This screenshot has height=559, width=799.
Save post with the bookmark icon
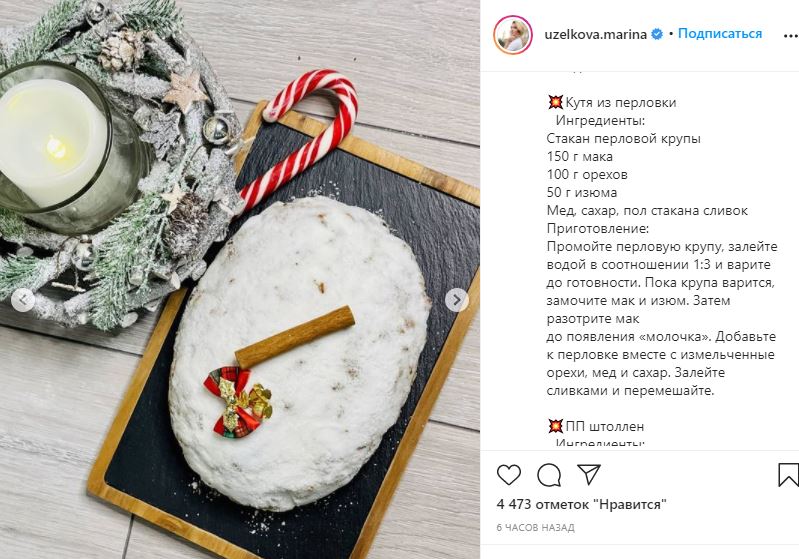coord(788,474)
